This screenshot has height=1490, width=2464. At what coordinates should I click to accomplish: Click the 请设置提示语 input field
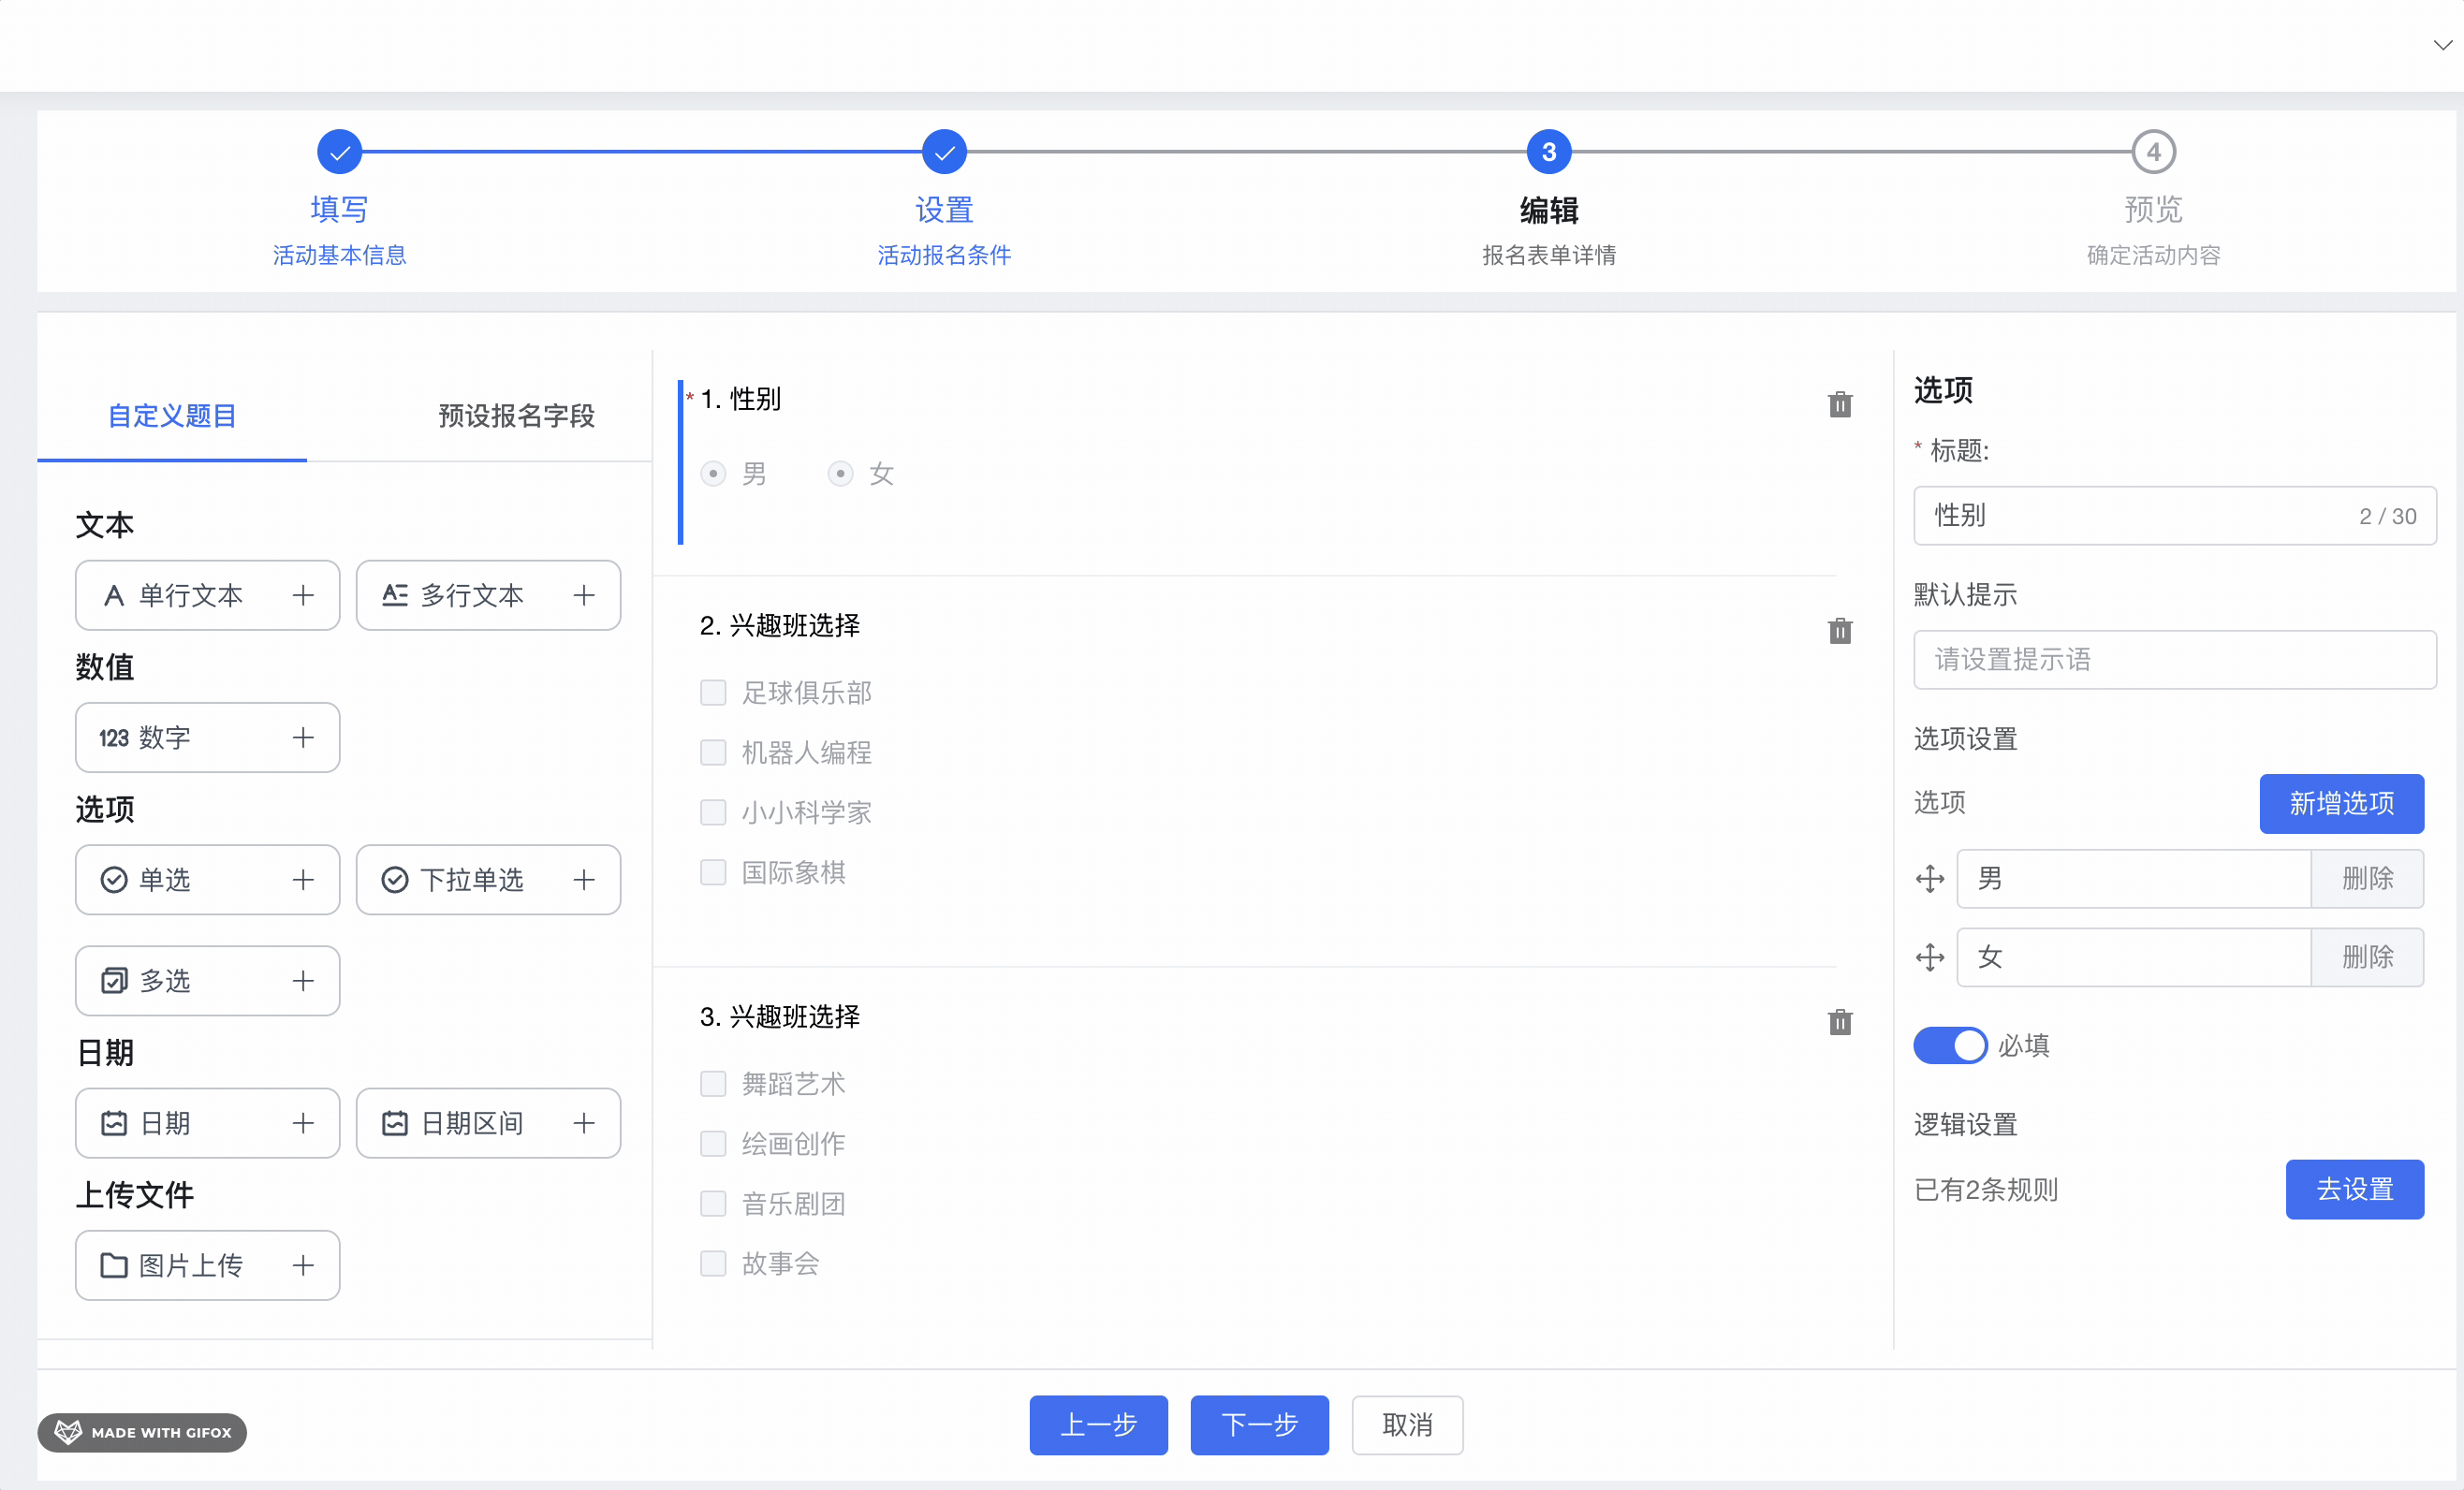click(2174, 660)
